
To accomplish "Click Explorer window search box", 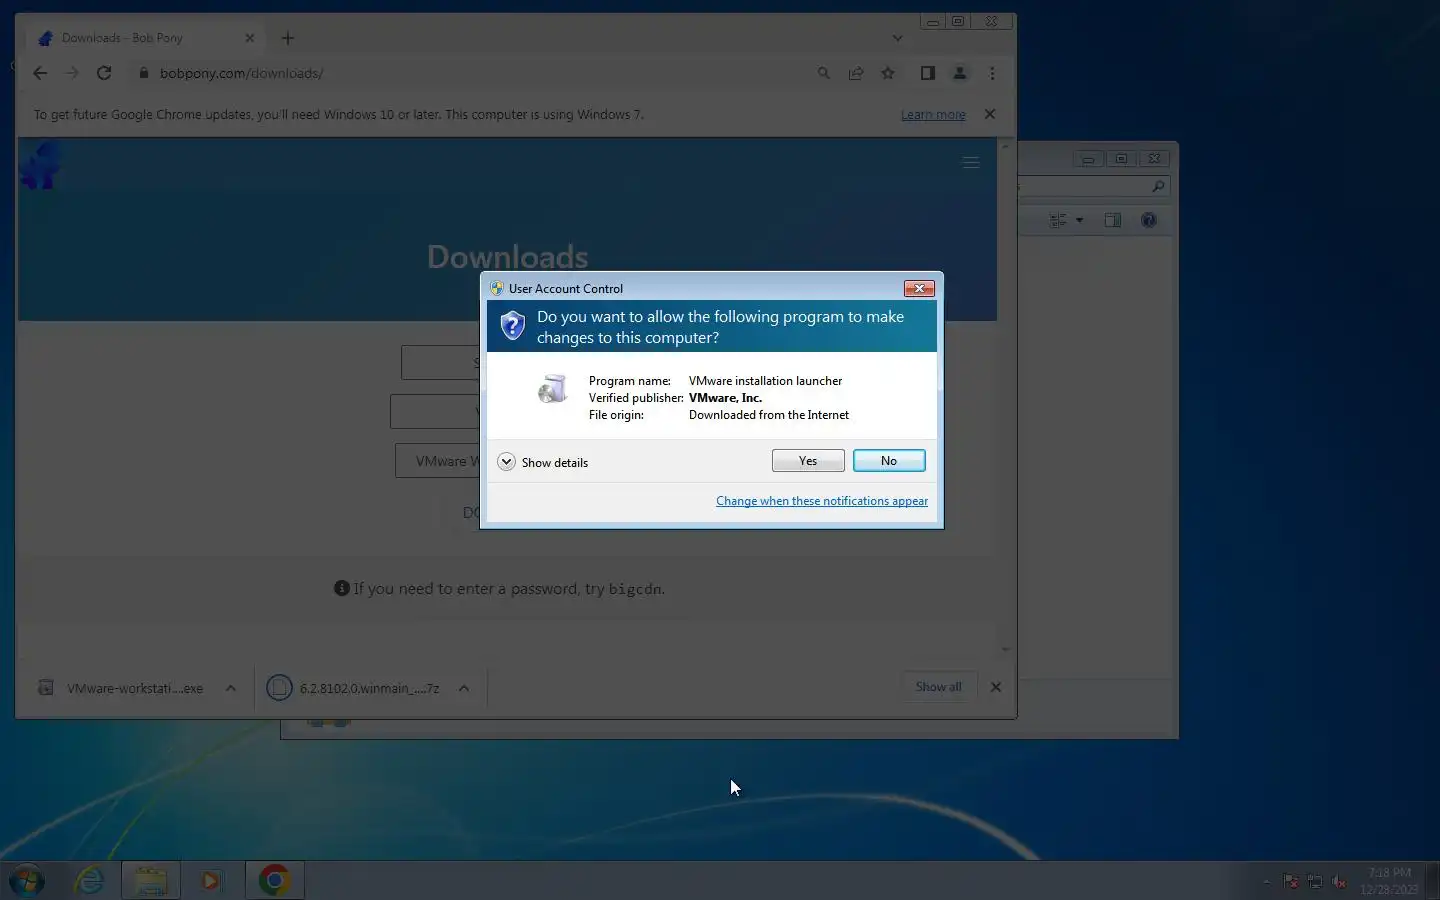I will click(1094, 186).
